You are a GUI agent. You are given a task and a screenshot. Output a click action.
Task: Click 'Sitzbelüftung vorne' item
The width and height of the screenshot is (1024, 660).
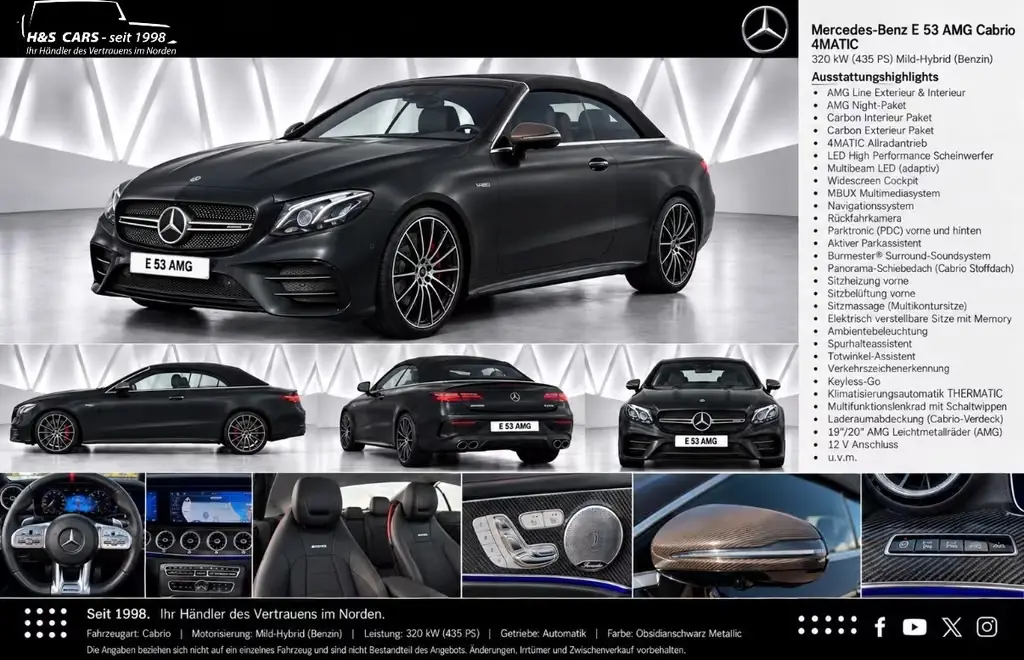click(x=871, y=293)
